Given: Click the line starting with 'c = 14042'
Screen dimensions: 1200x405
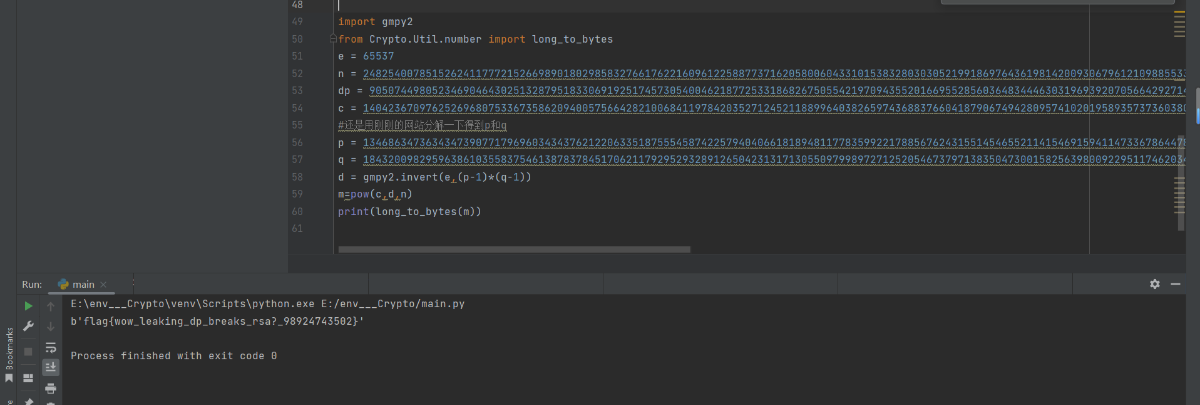Looking at the screenshot, I should (x=762, y=108).
